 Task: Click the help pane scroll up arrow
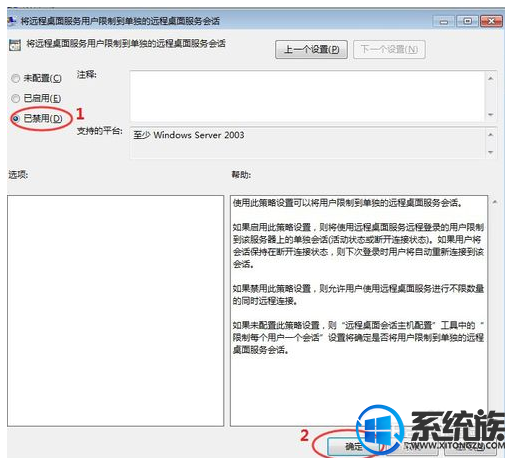tap(495, 202)
